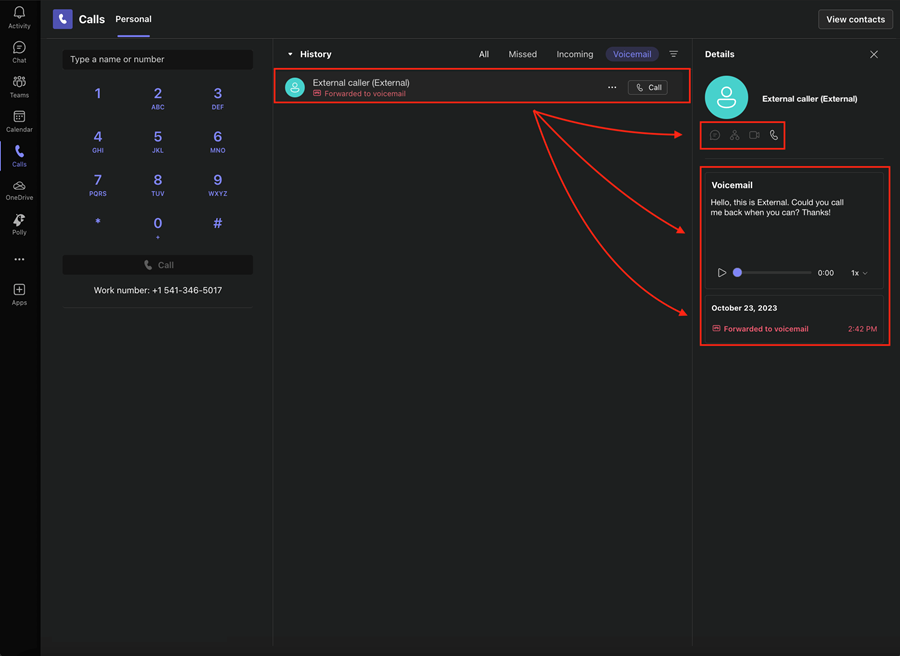Image resolution: width=900 pixels, height=656 pixels.
Task: Dial digit 0 on the keypad
Action: click(x=158, y=227)
